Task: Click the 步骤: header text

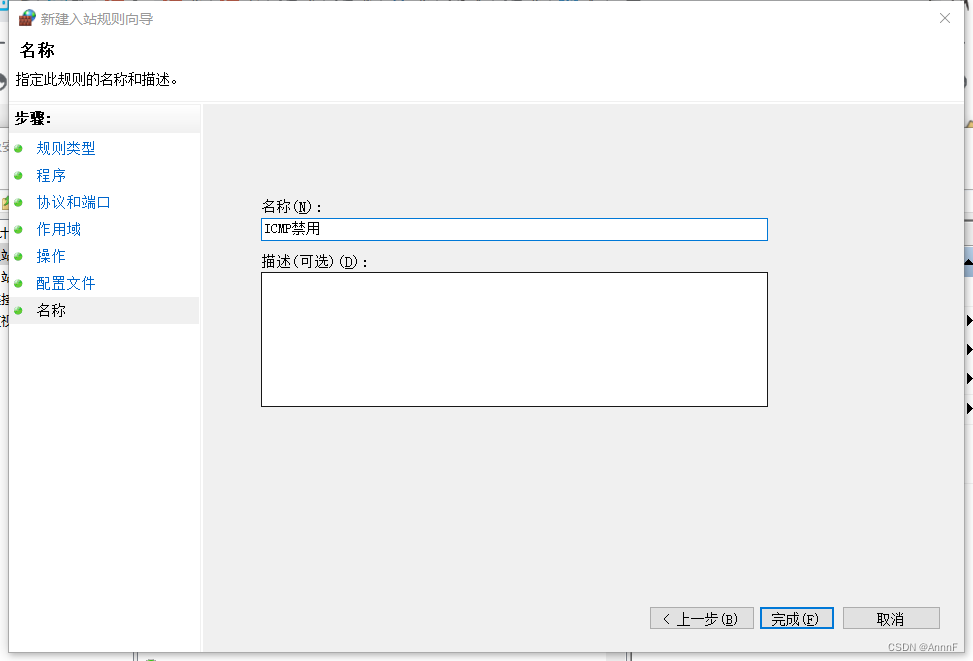Action: (x=33, y=119)
